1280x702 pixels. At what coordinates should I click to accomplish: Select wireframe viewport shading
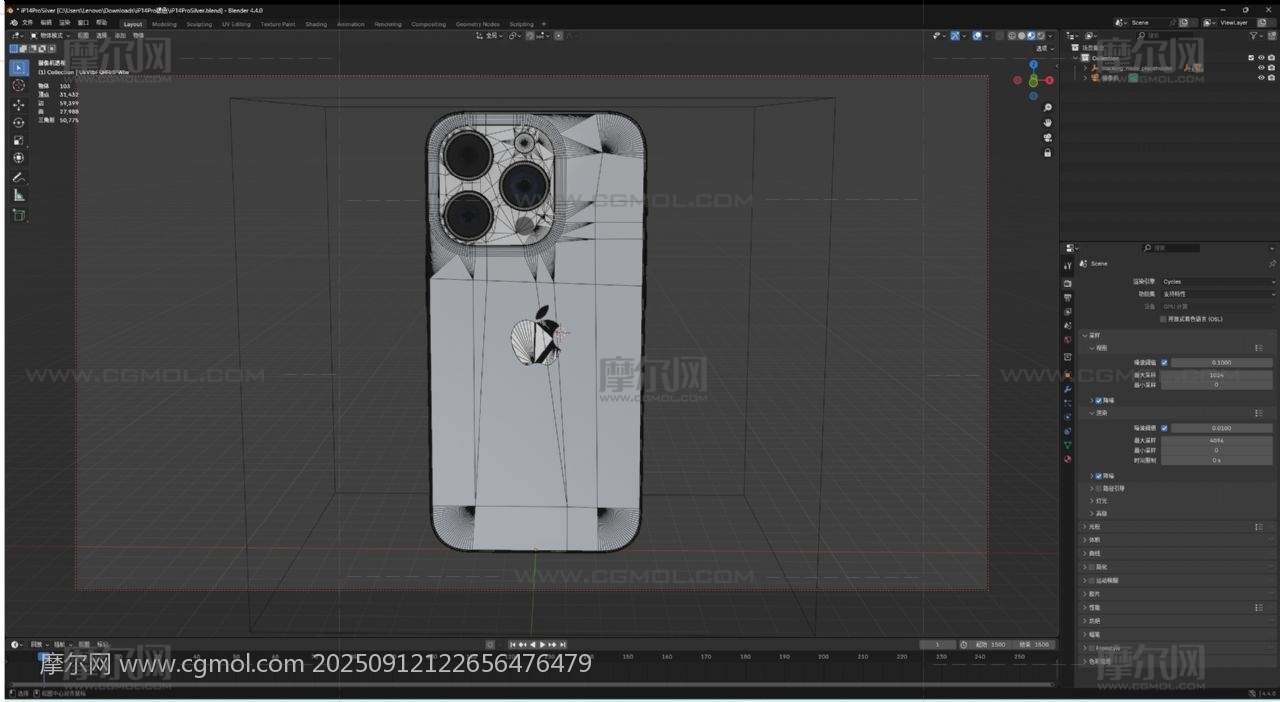pos(1012,36)
